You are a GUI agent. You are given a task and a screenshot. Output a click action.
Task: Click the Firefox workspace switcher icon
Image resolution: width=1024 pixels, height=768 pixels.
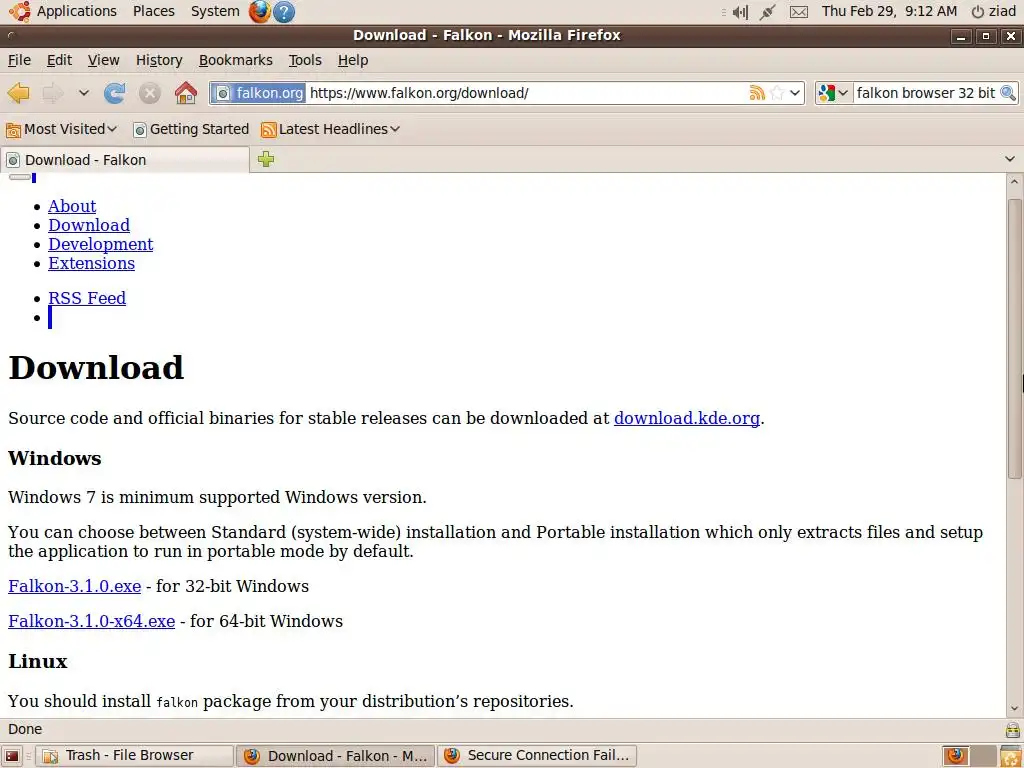955,756
